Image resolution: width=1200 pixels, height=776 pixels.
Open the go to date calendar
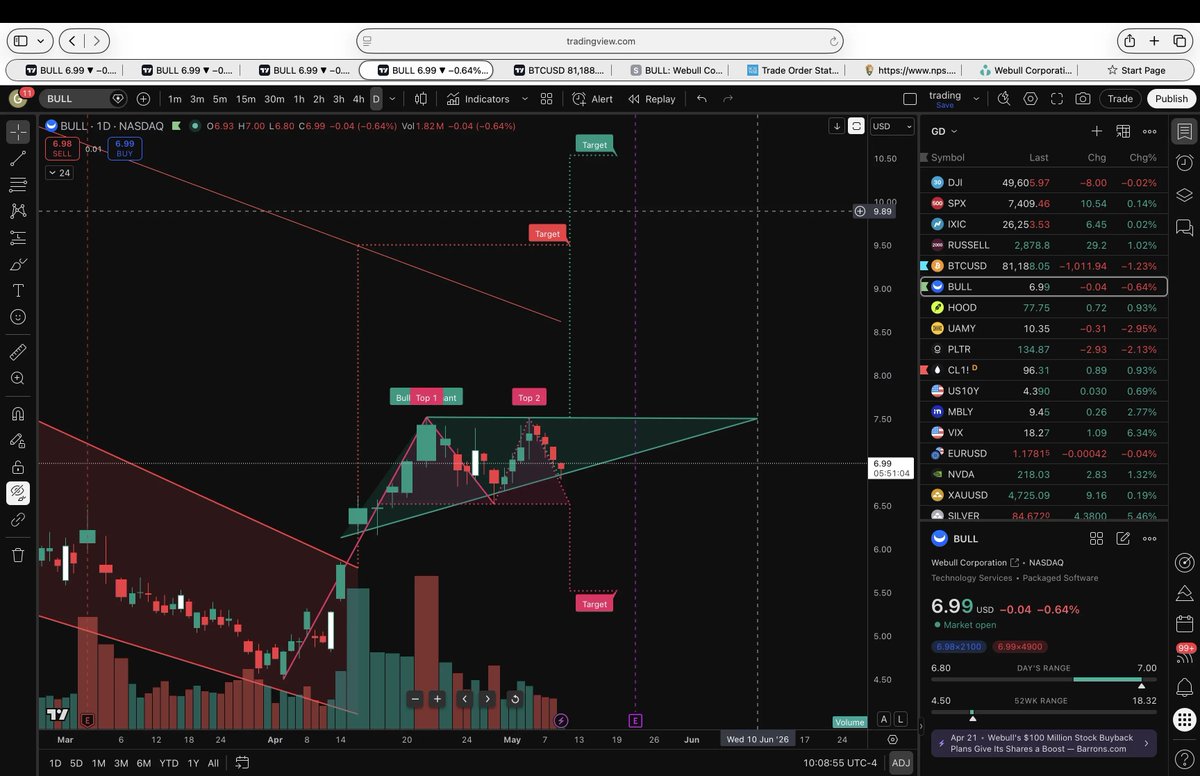pyautogui.click(x=241, y=763)
